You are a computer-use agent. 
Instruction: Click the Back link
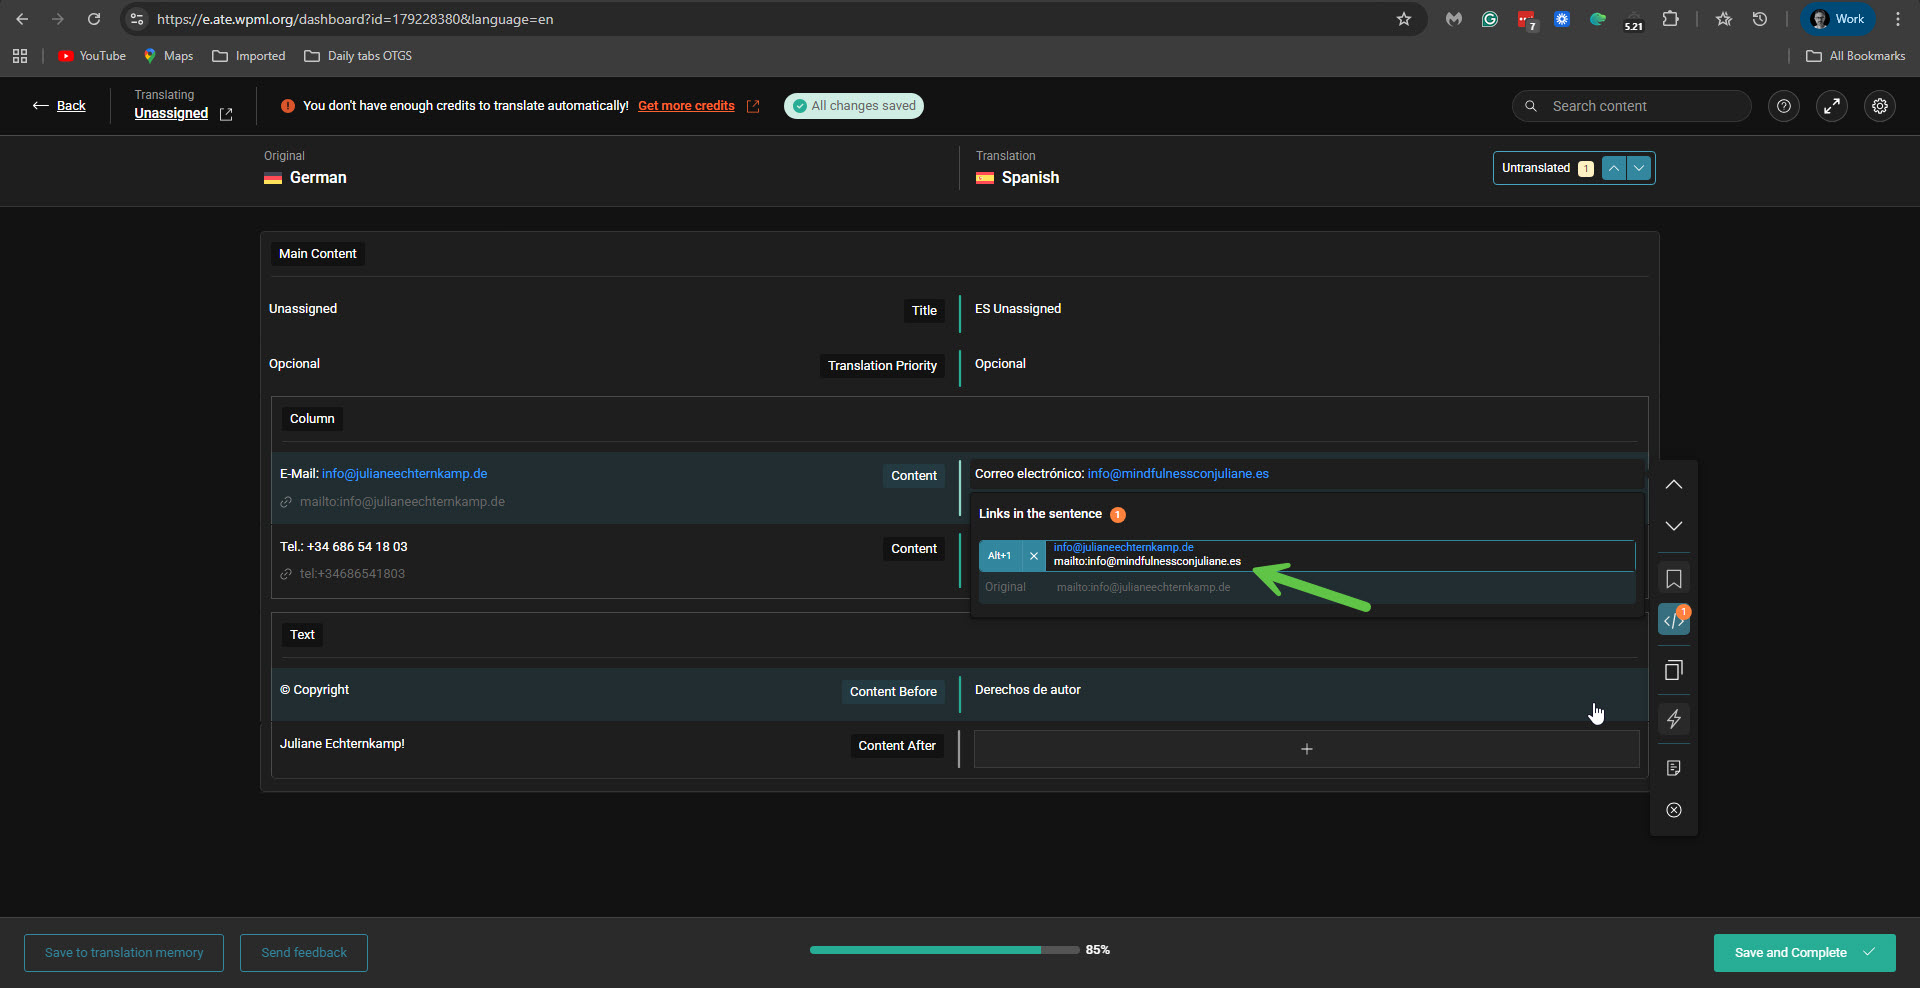coord(70,106)
